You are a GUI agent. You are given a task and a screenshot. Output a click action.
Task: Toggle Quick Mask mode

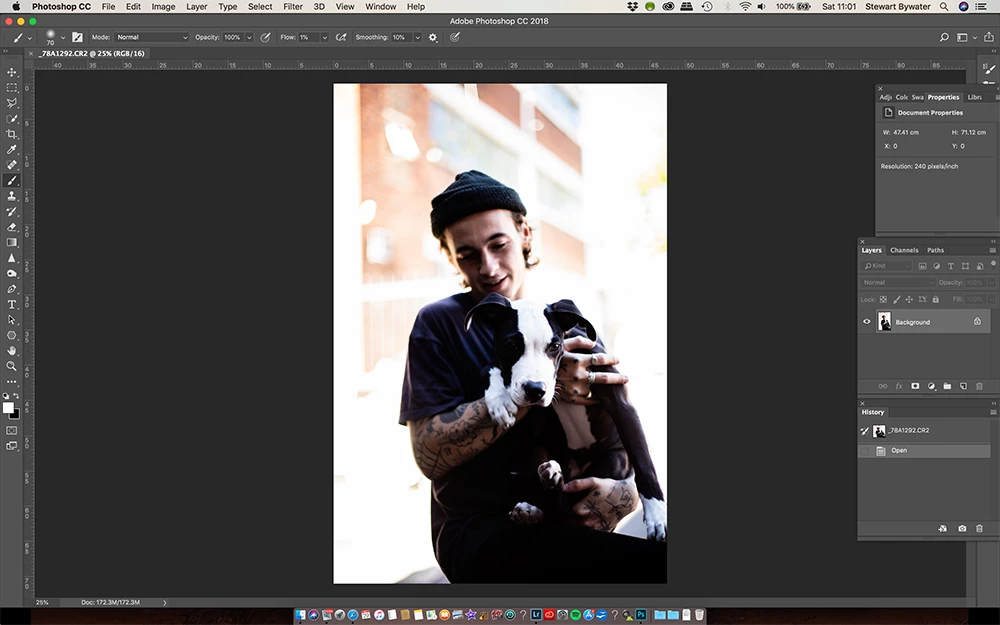tap(11, 430)
